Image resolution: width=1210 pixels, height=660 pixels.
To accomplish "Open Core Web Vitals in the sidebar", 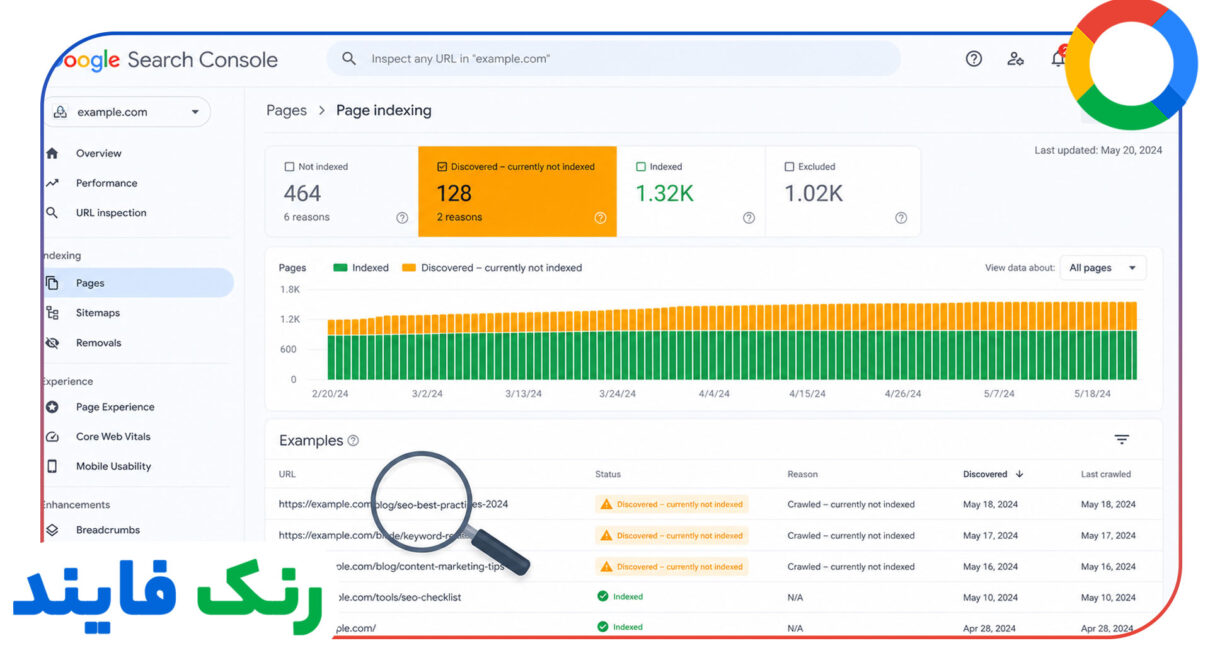I will coord(113,437).
